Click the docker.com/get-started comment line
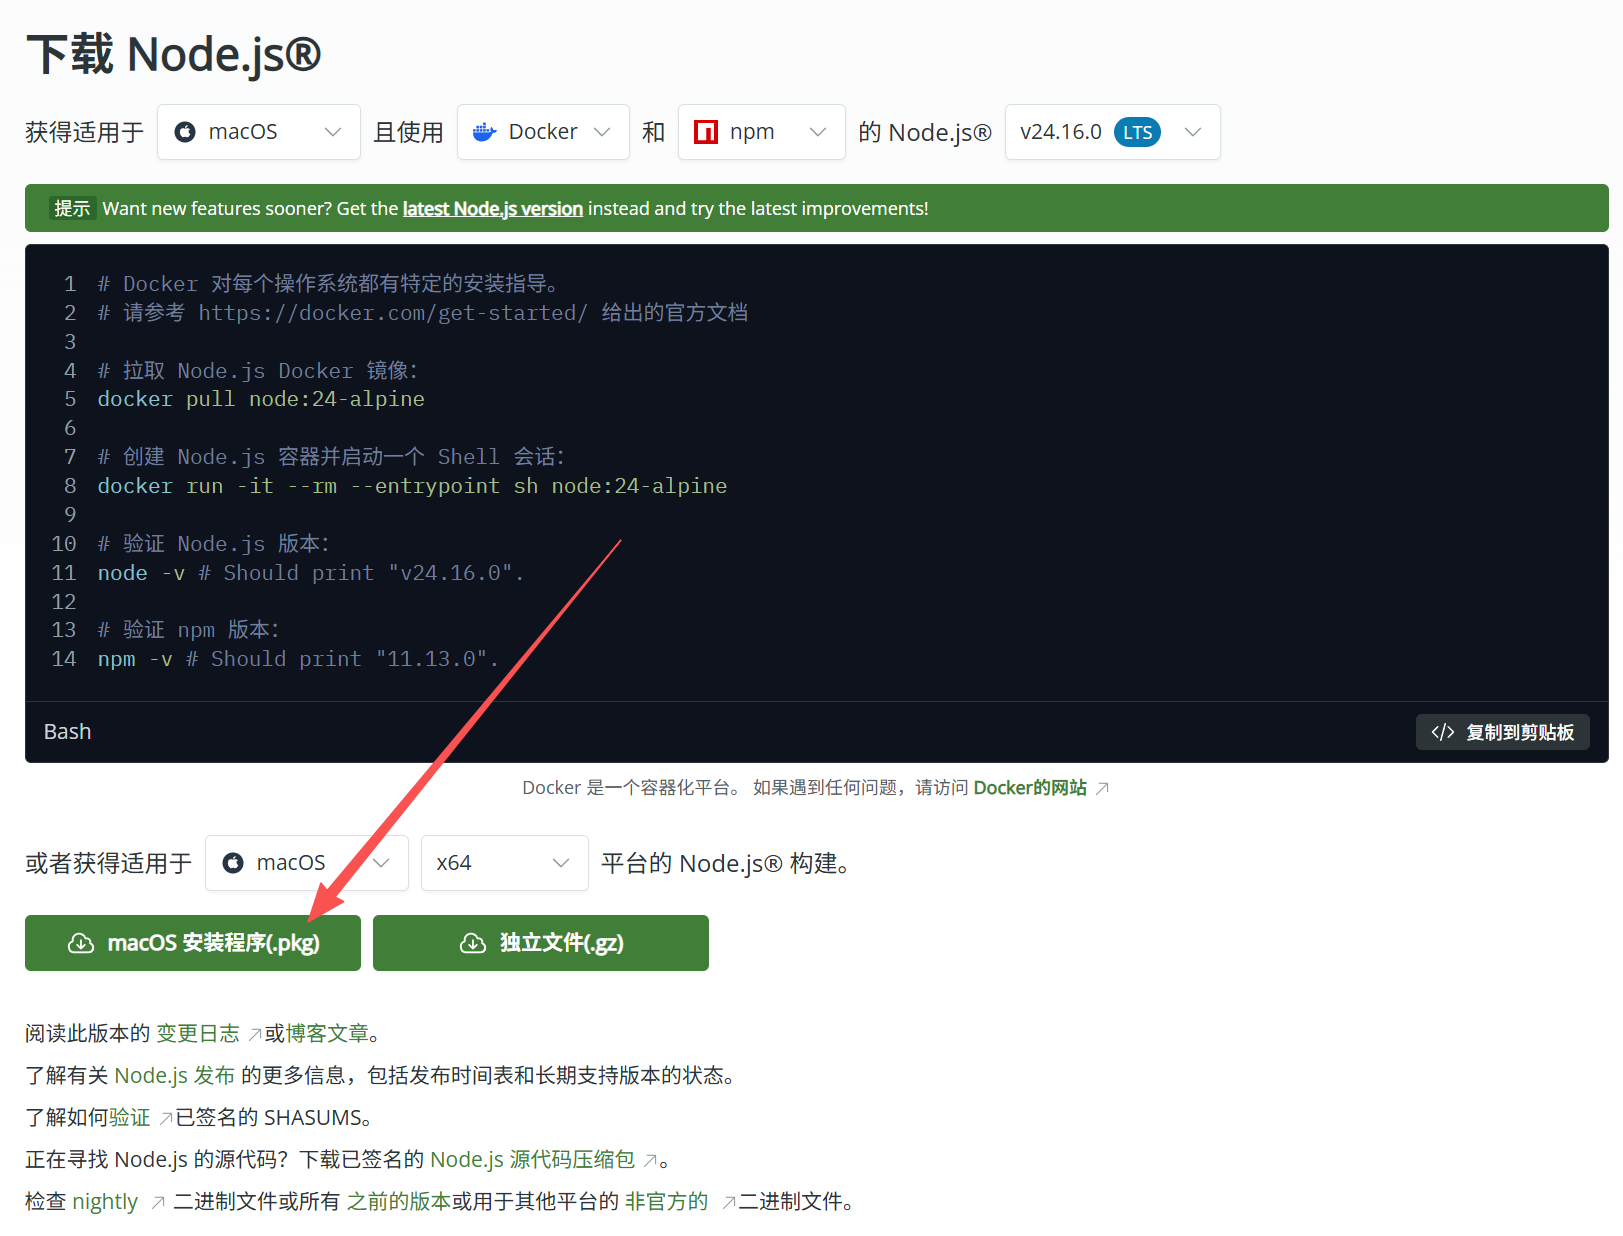This screenshot has height=1236, width=1623. pos(422,313)
